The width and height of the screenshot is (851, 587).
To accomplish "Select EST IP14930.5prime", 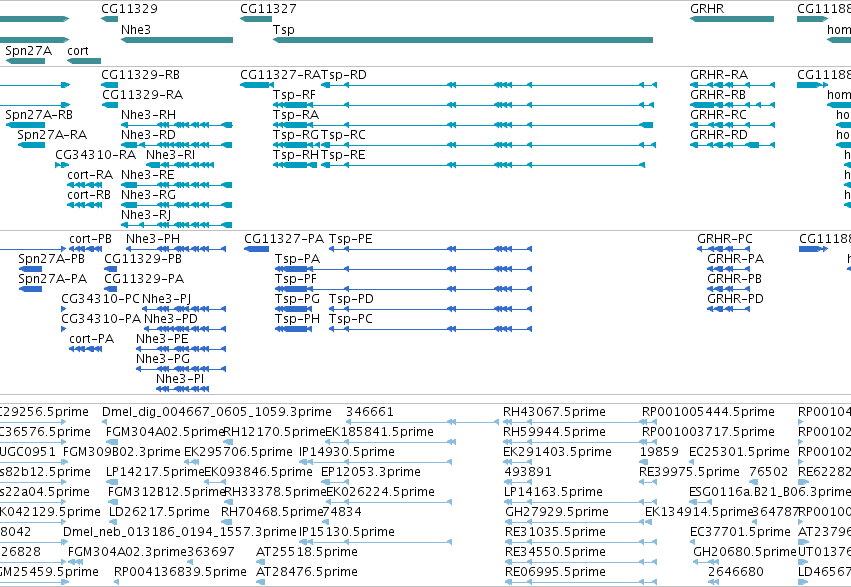I will point(375,463).
